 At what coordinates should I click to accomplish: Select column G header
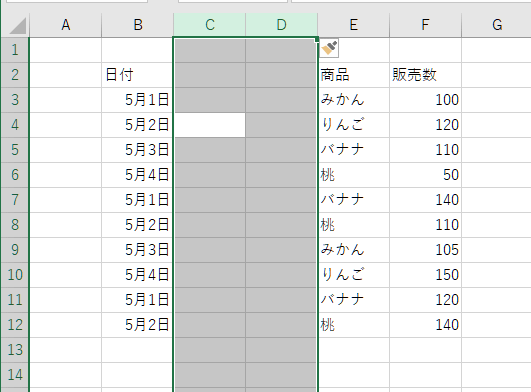point(496,25)
